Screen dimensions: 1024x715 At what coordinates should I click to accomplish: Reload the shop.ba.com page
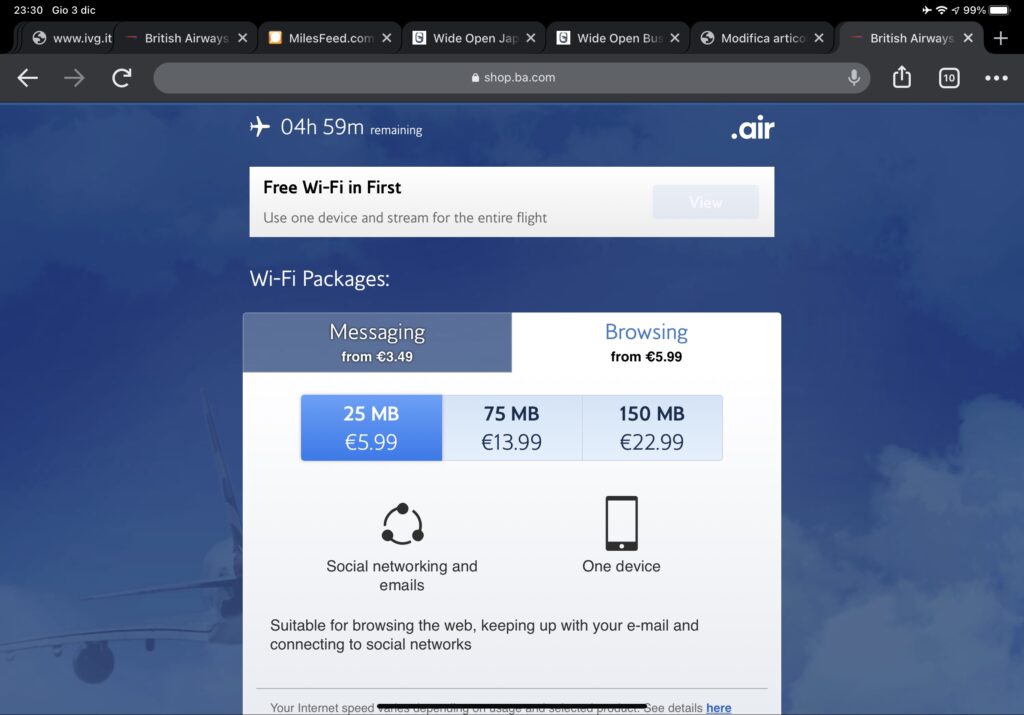coord(121,78)
